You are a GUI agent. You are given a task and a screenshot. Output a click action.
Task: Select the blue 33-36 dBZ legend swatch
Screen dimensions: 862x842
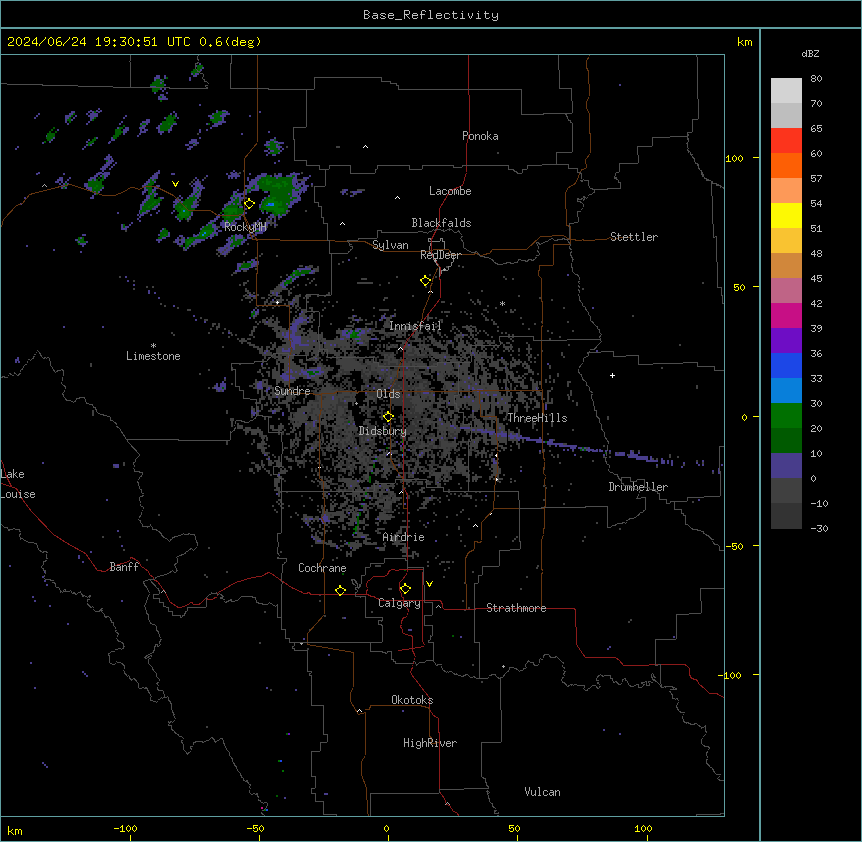786,365
